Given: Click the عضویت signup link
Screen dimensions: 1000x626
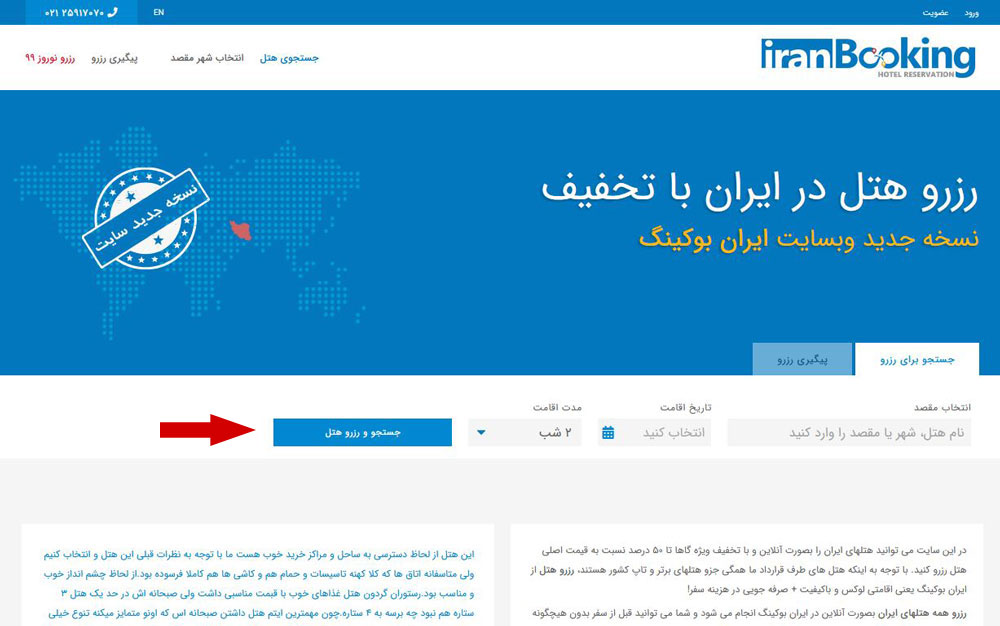Looking at the screenshot, I should [x=935, y=13].
